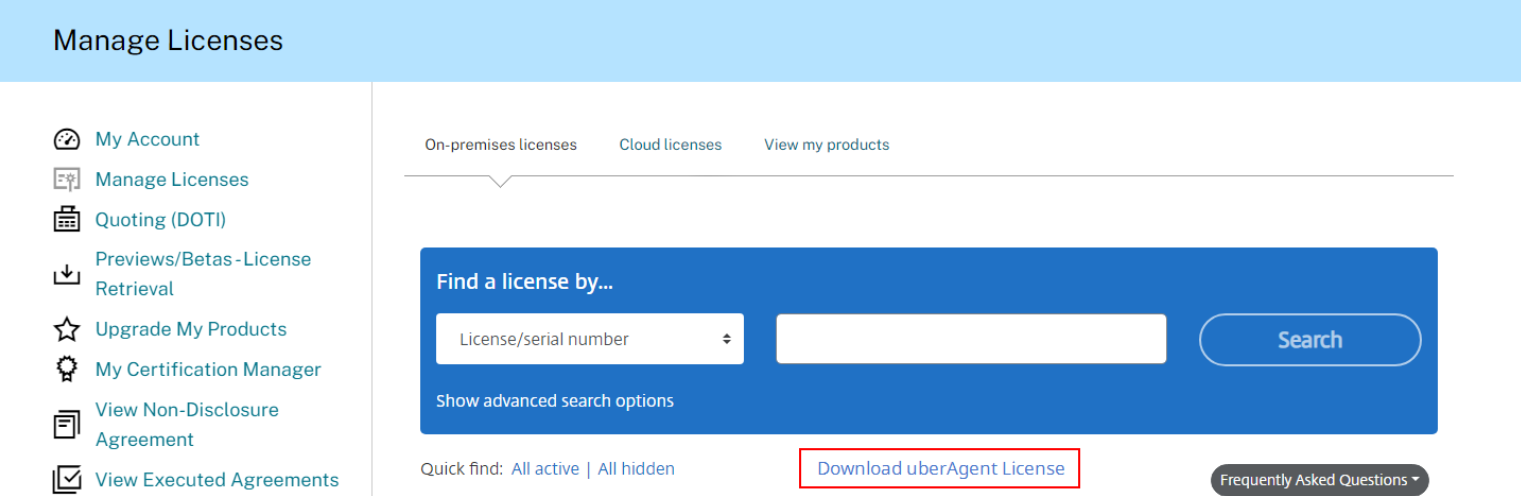Open the License/serial number dropdown

tap(589, 339)
